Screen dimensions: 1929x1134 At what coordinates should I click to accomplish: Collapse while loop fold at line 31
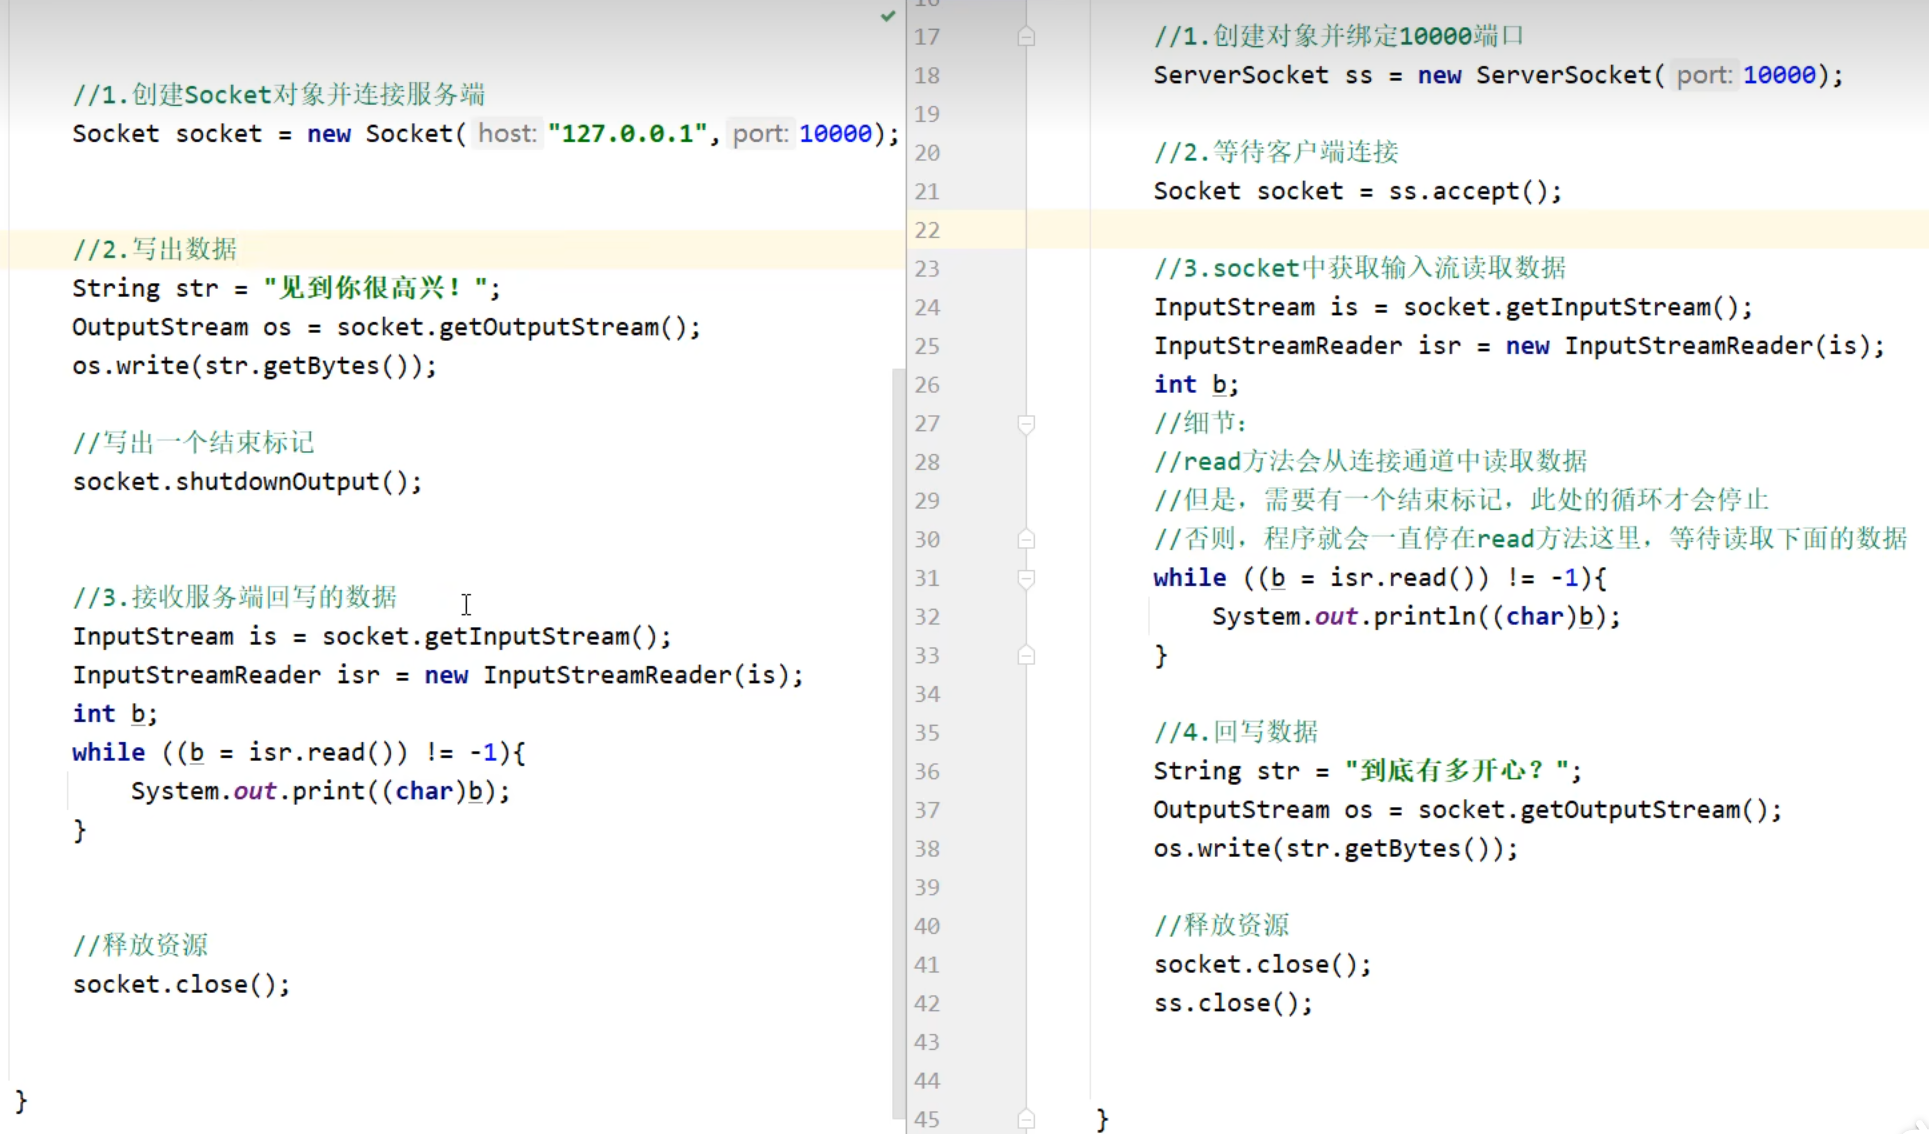1026,578
